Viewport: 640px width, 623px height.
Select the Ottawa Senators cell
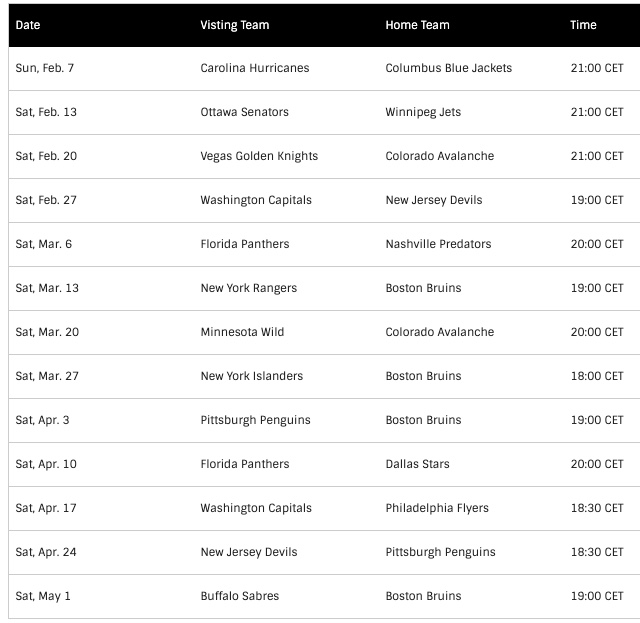[244, 112]
